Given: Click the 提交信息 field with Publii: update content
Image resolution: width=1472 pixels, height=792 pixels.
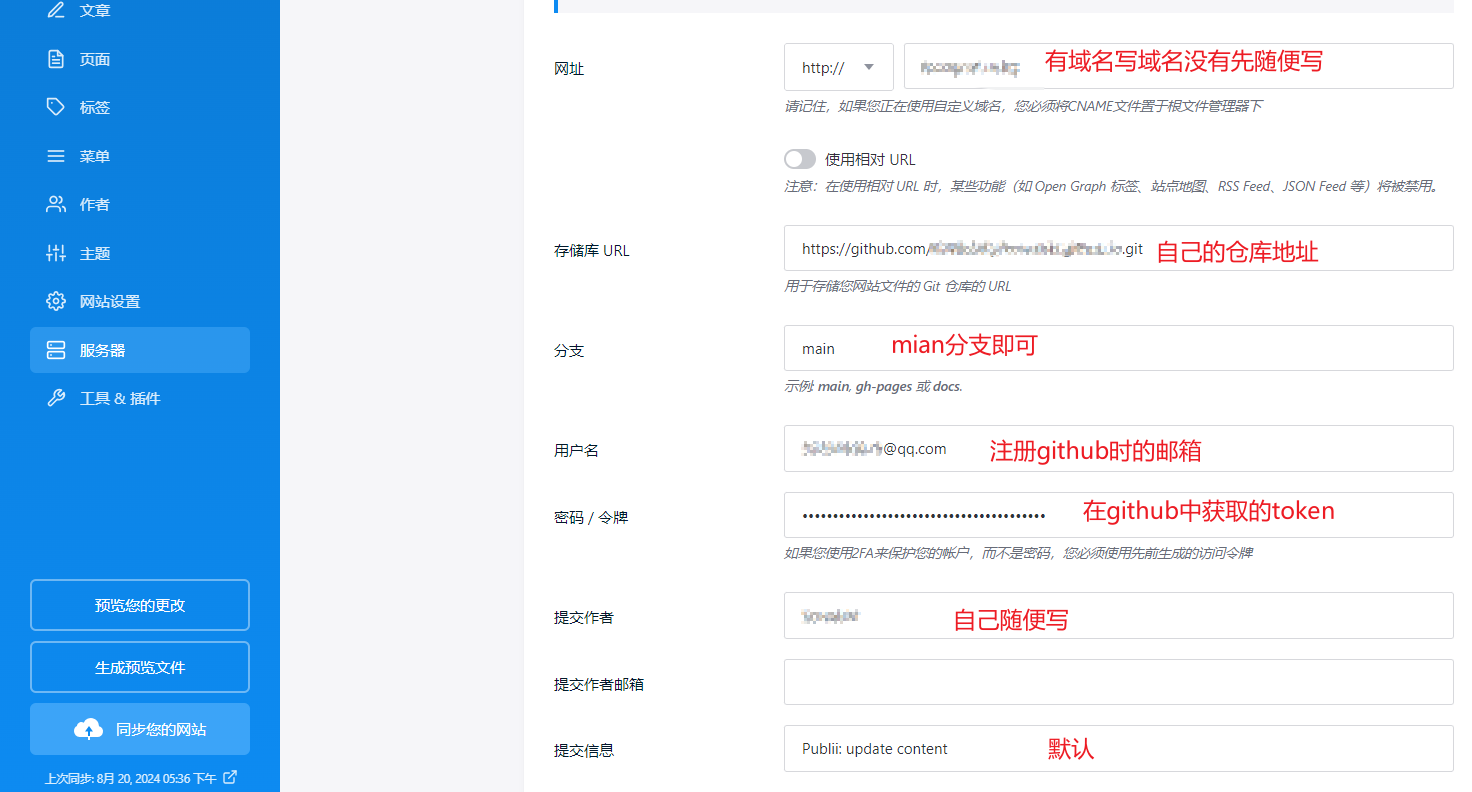Looking at the screenshot, I should pos(1118,749).
